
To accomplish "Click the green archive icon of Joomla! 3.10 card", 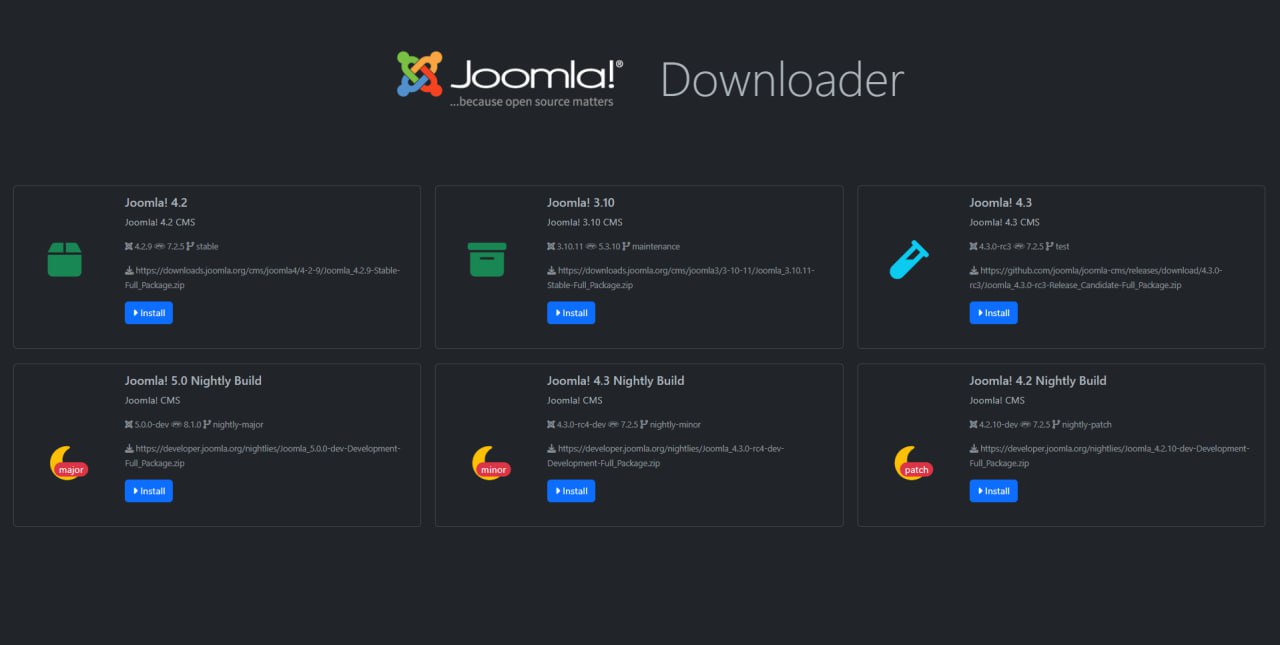I will pyautogui.click(x=487, y=260).
